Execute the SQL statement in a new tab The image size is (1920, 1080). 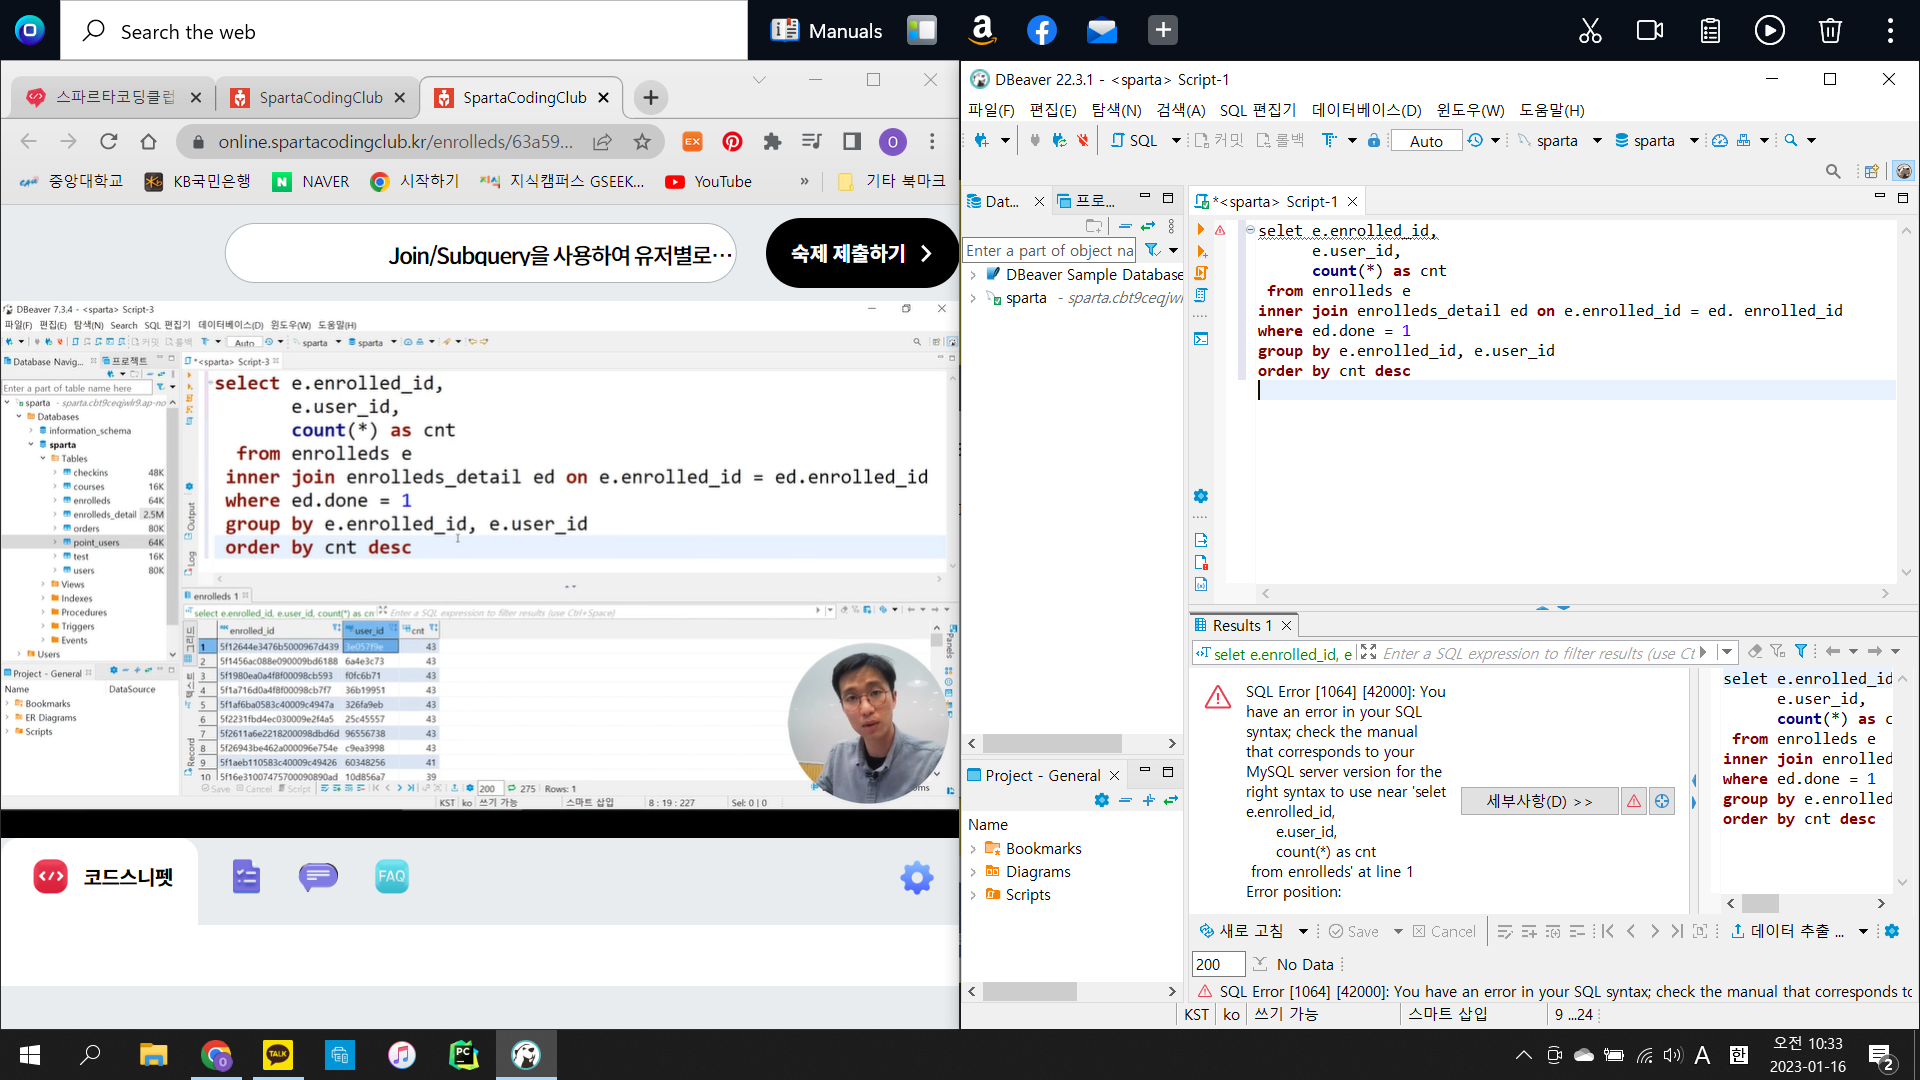point(1201,252)
